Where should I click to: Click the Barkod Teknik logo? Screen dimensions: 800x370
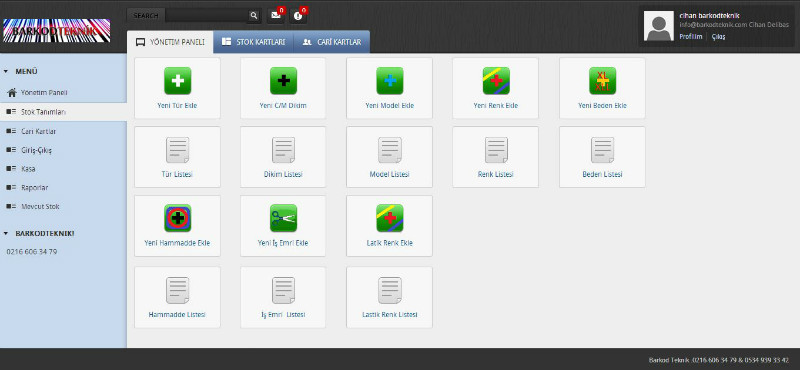click(57, 31)
